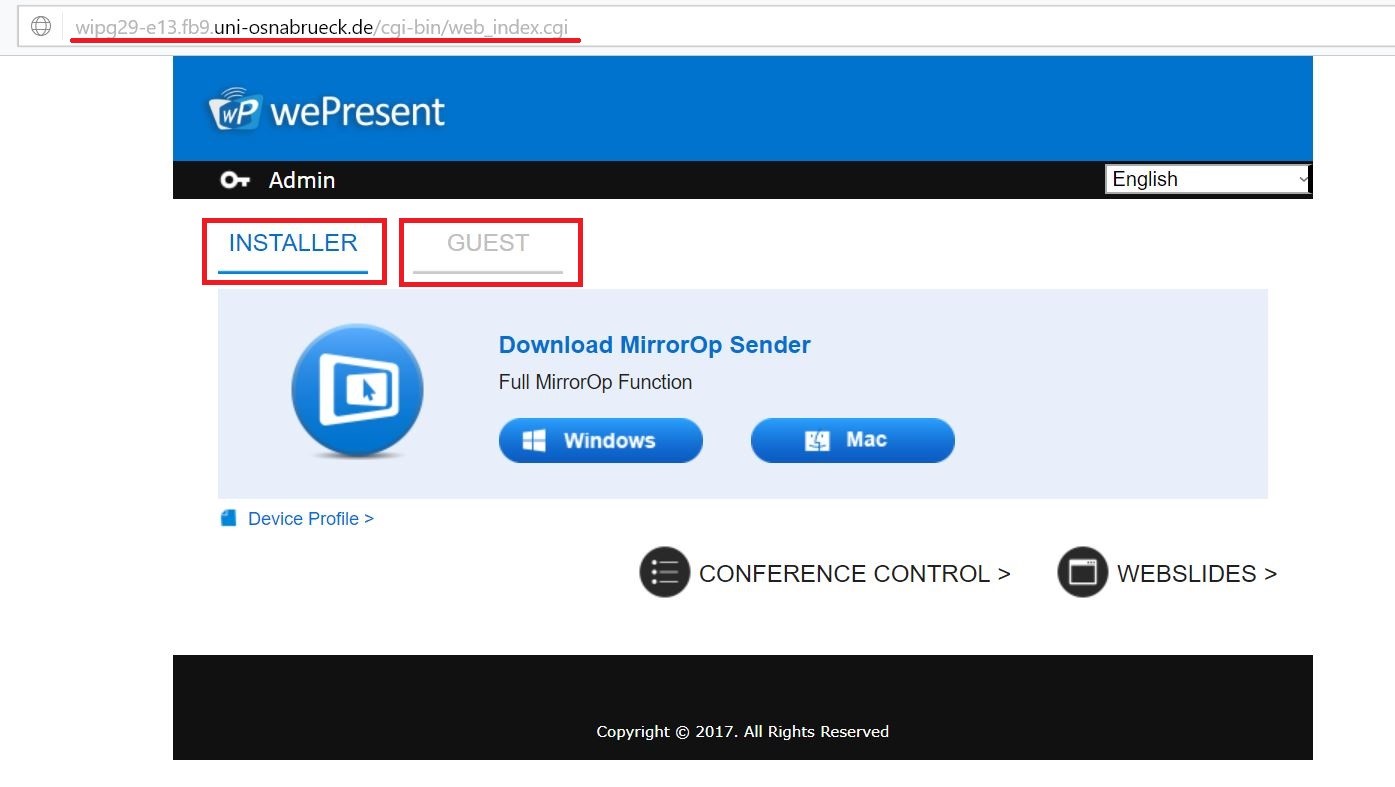Screen dimensions: 1395x787
Task: Click the globe icon in address bar
Action: click(x=41, y=27)
